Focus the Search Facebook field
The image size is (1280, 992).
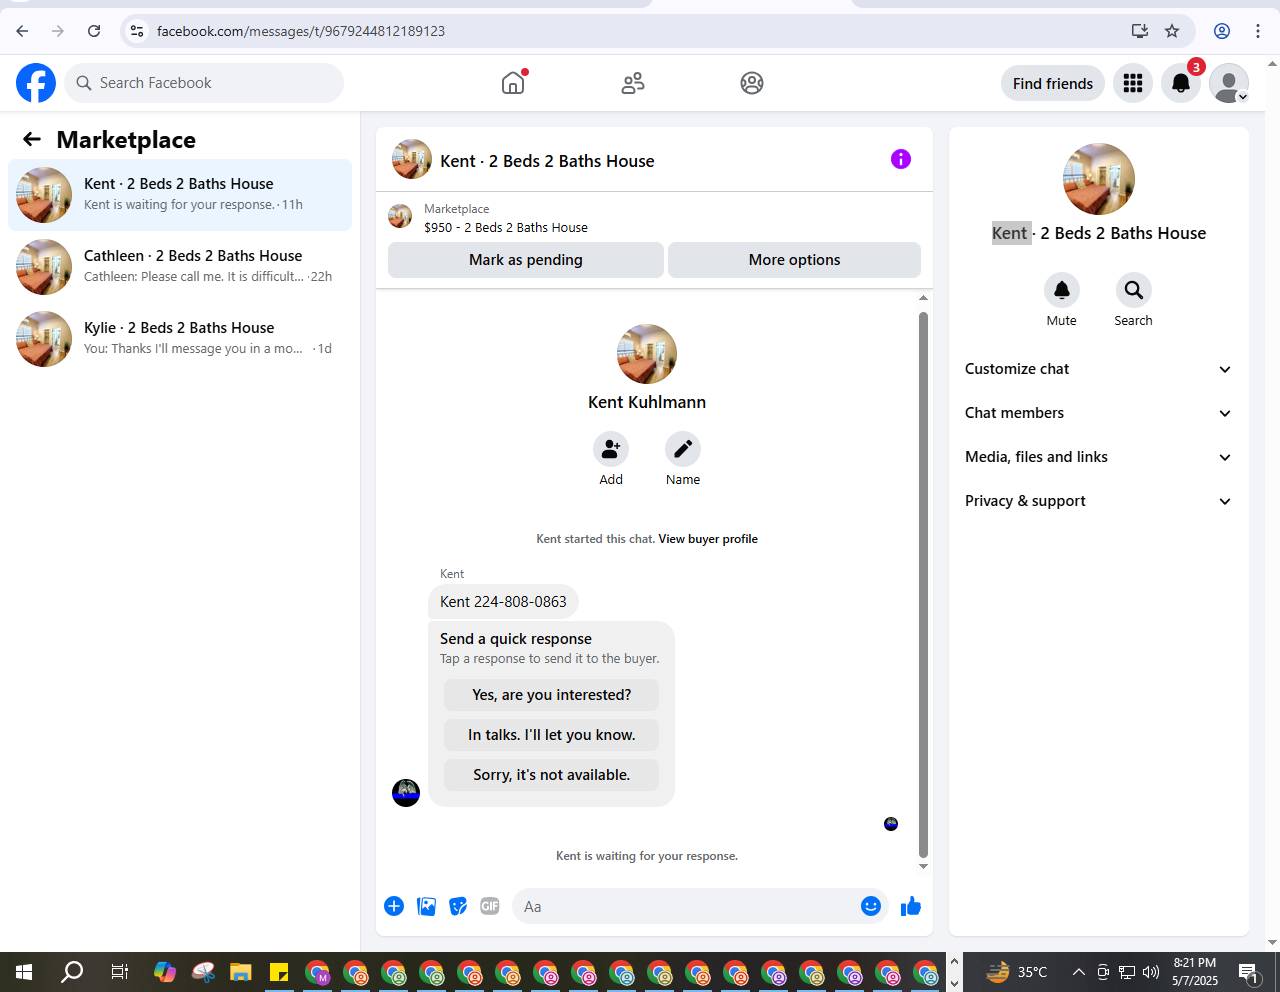(204, 83)
